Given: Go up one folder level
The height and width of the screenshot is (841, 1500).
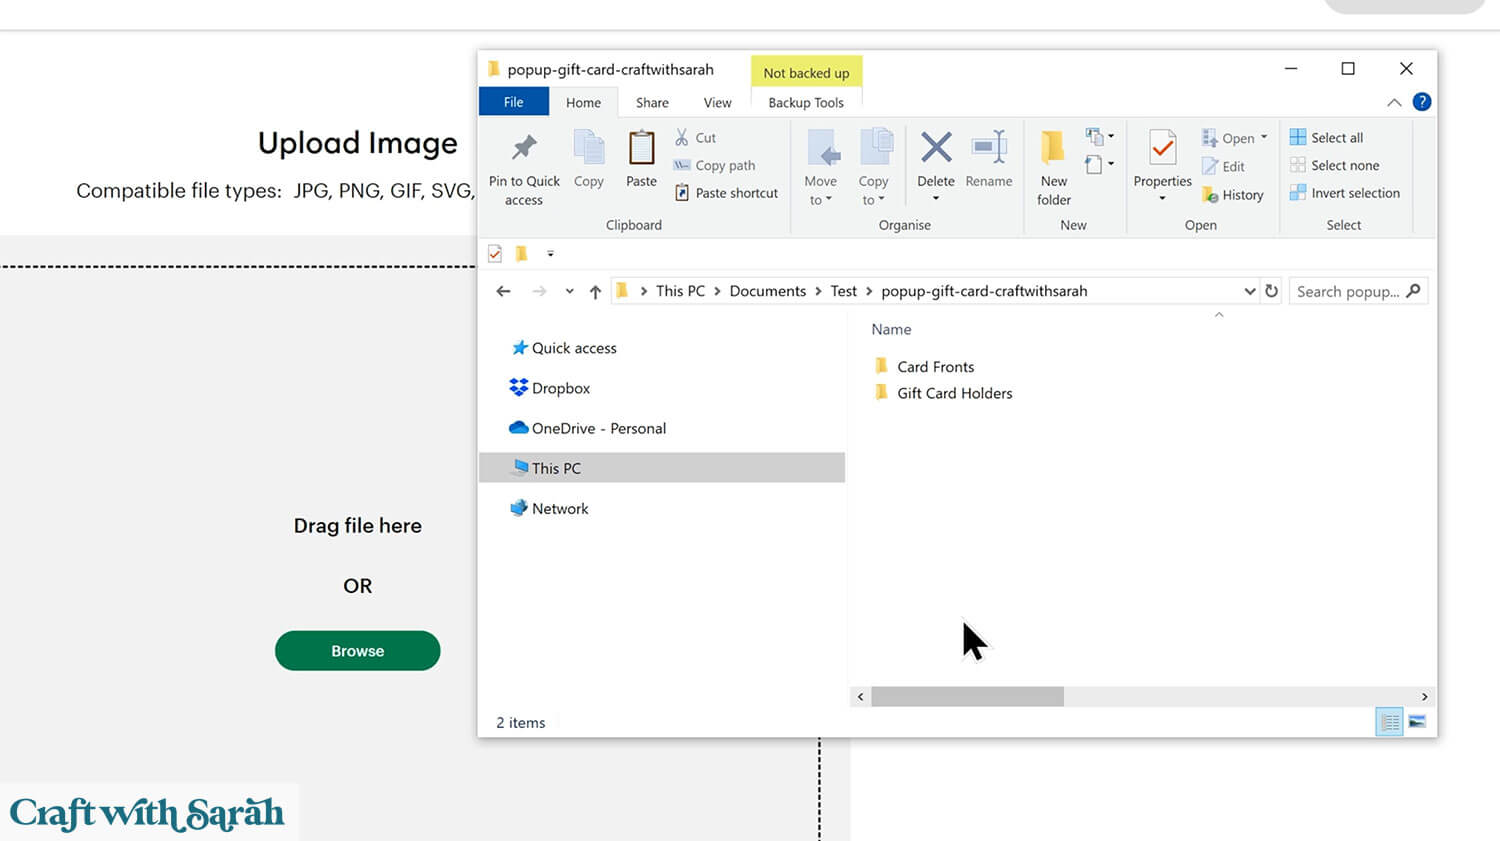Looking at the screenshot, I should click(x=595, y=291).
